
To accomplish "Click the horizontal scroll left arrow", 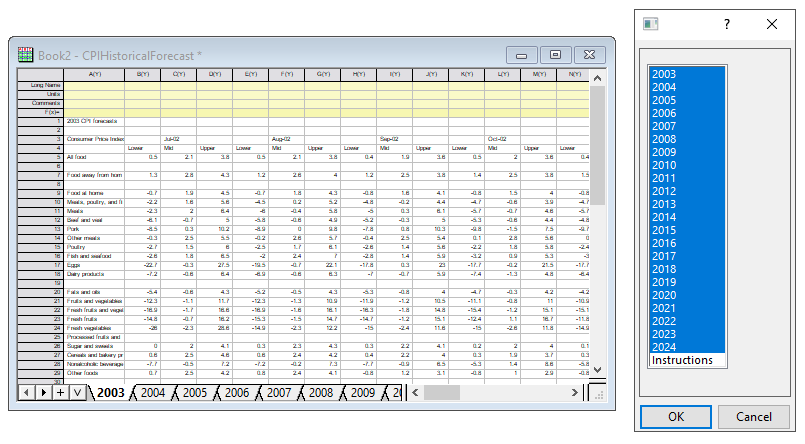I will [x=415, y=393].
